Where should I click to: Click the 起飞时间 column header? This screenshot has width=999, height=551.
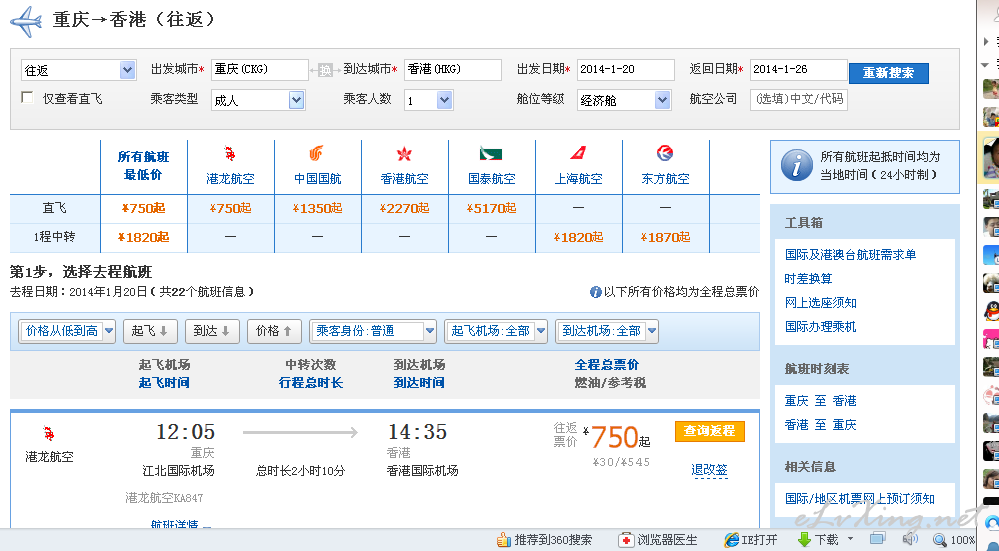164,383
